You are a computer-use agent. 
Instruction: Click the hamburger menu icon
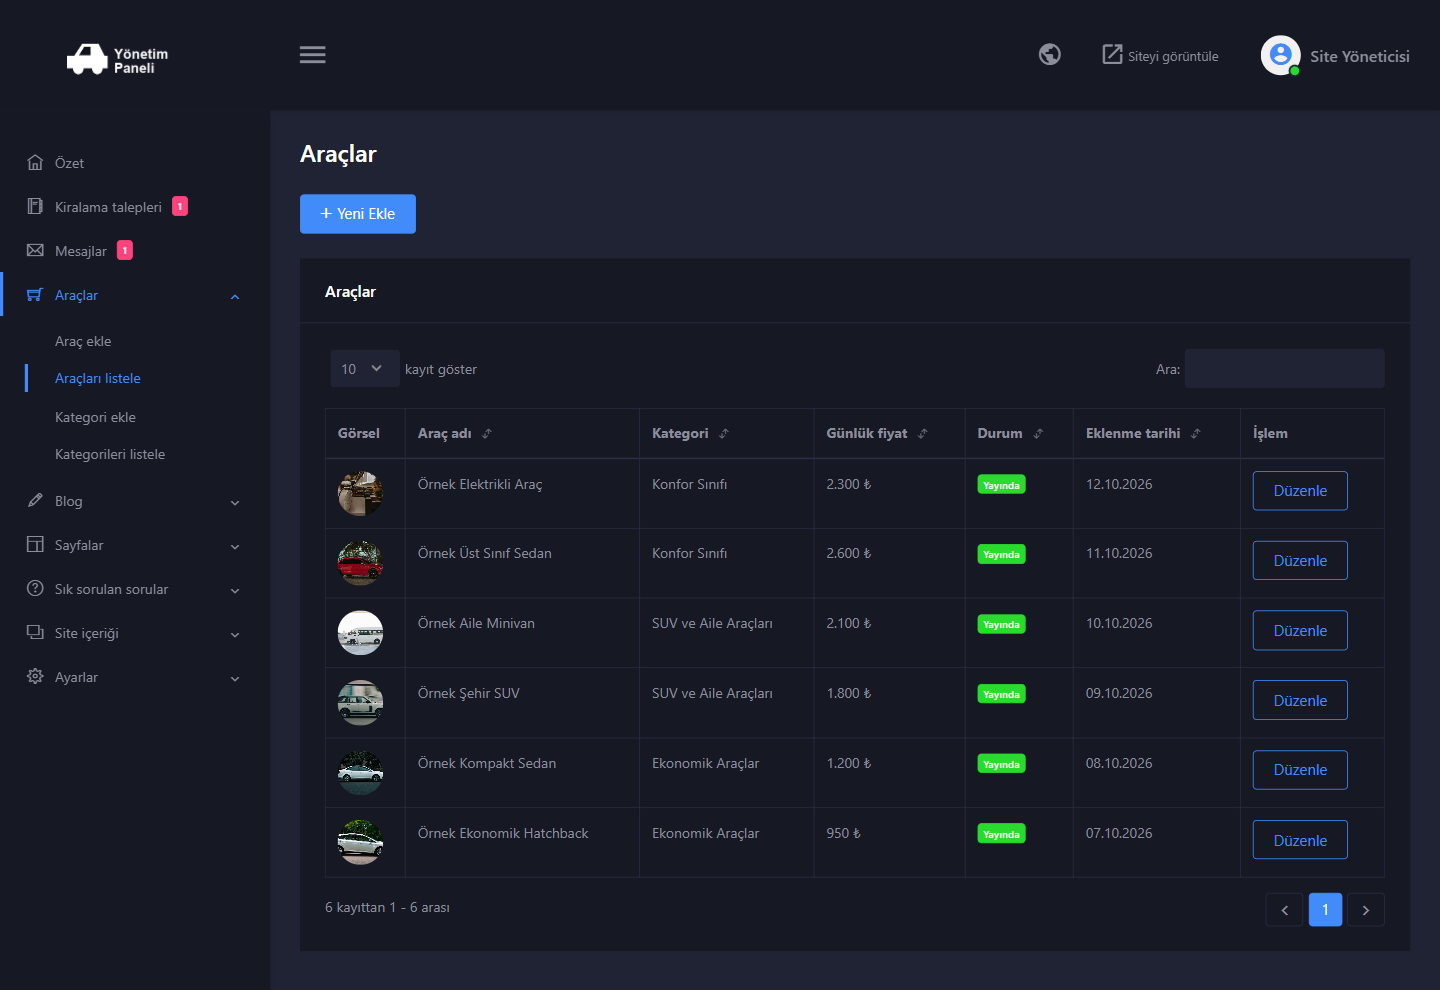pos(313,55)
